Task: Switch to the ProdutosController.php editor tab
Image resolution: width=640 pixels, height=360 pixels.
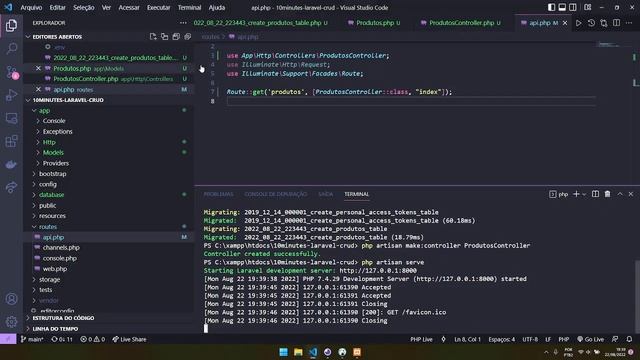Action: (x=462, y=23)
